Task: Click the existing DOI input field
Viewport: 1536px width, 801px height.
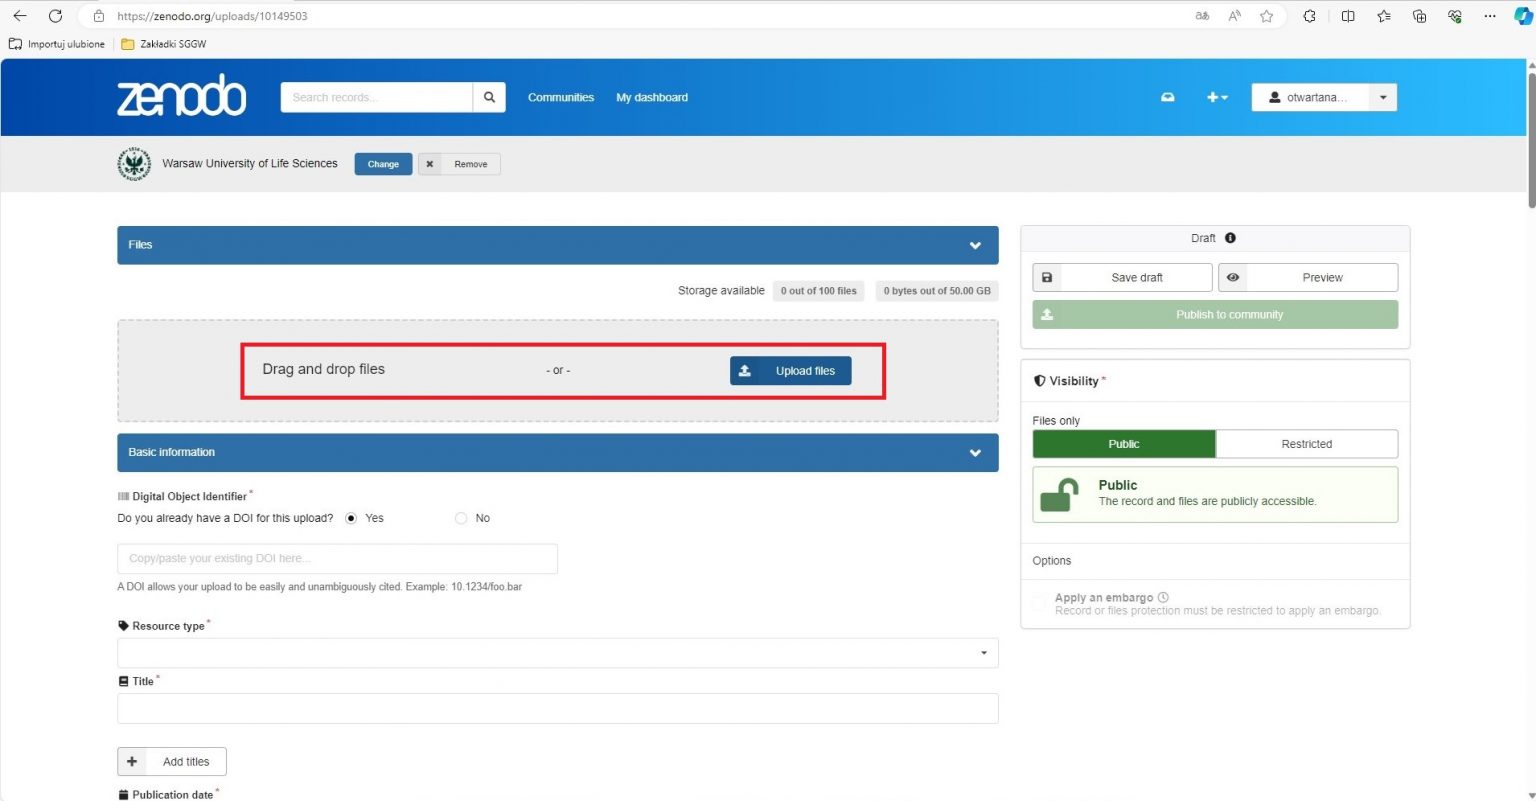Action: (337, 558)
